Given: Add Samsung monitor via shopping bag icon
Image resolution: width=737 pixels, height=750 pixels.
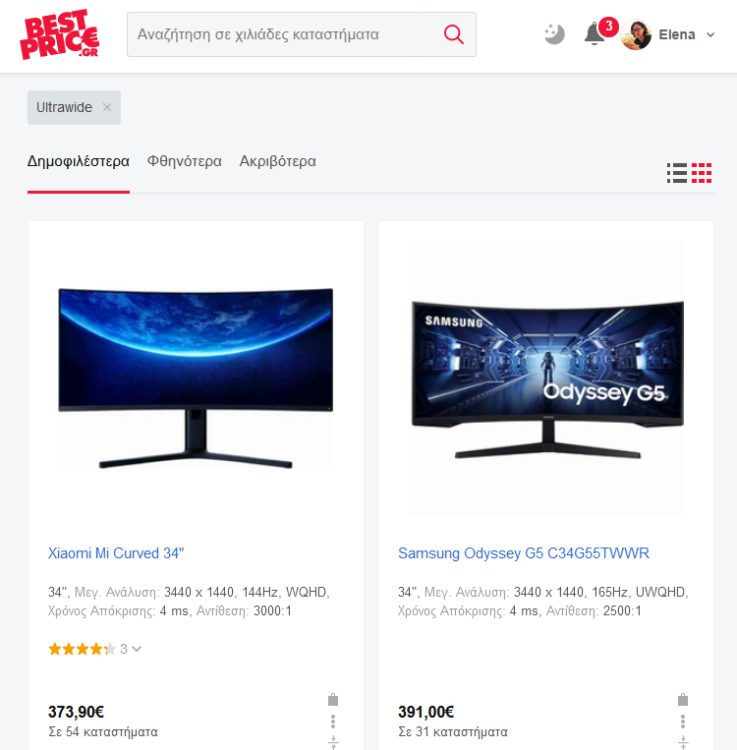Looking at the screenshot, I should pos(683,700).
